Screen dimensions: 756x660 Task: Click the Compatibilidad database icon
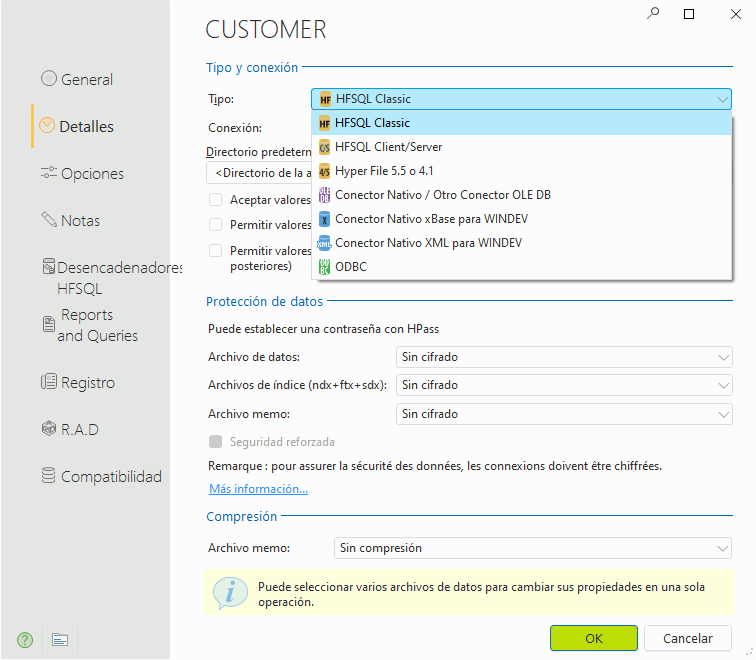tap(48, 475)
